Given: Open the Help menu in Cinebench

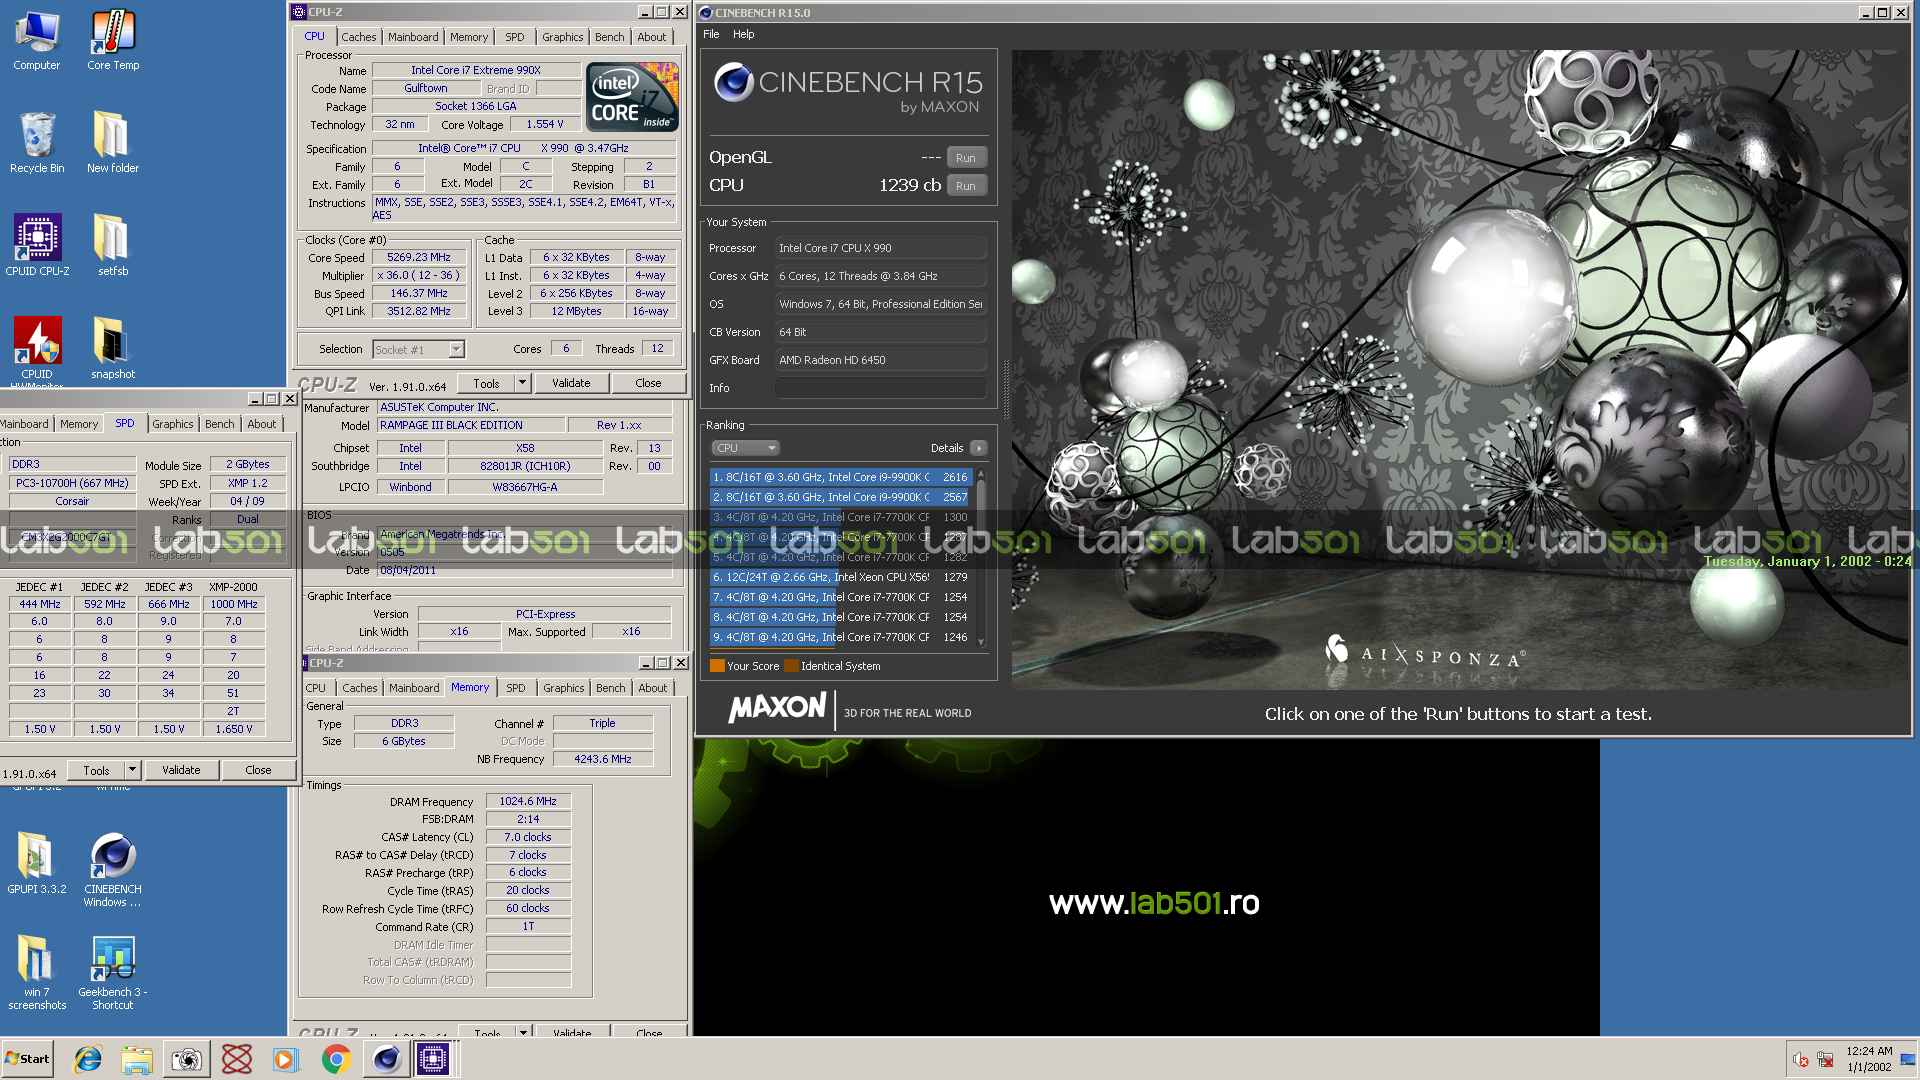Looking at the screenshot, I should [743, 34].
